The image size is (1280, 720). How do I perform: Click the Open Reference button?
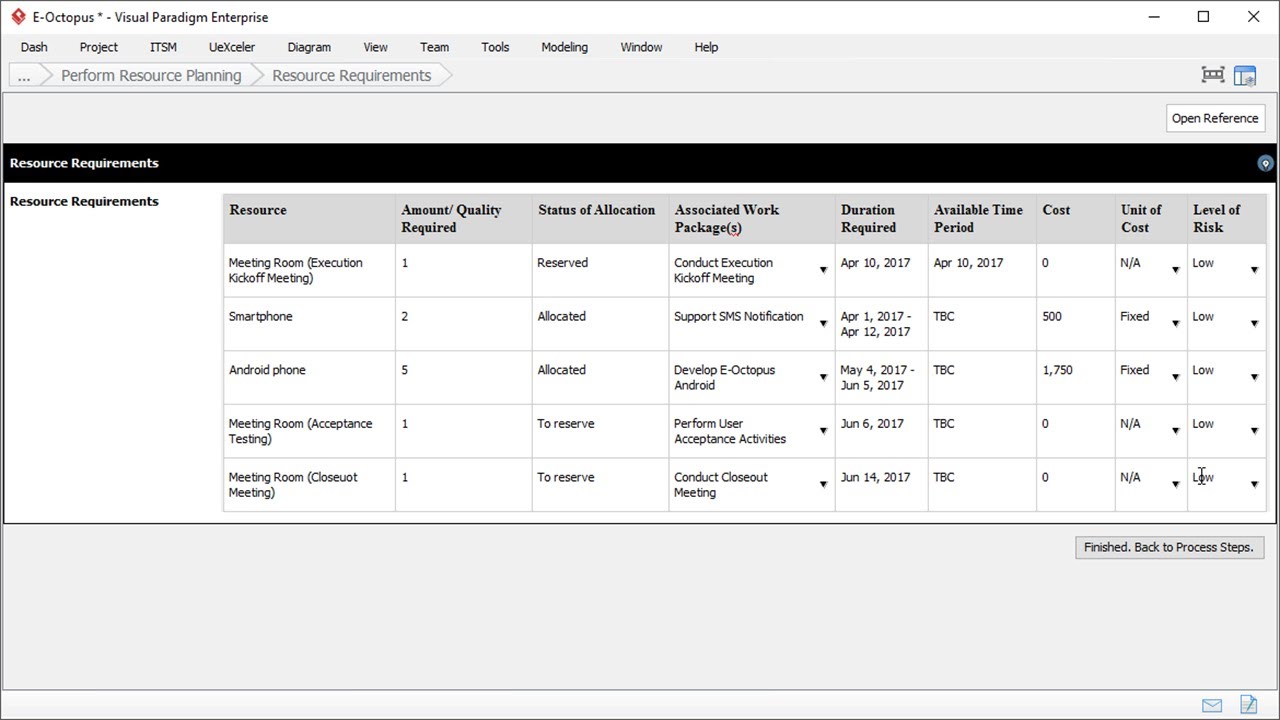[1215, 118]
